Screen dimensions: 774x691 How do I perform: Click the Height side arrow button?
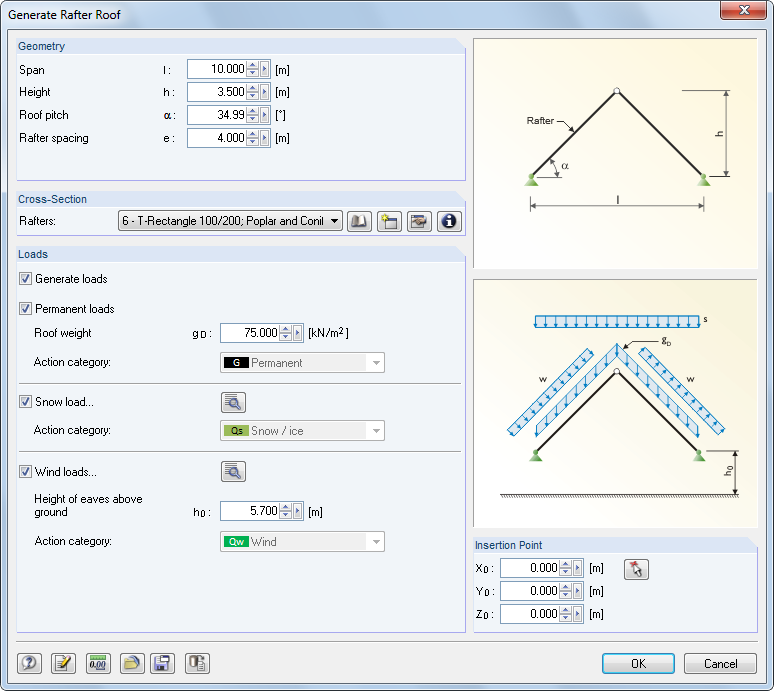(265, 92)
